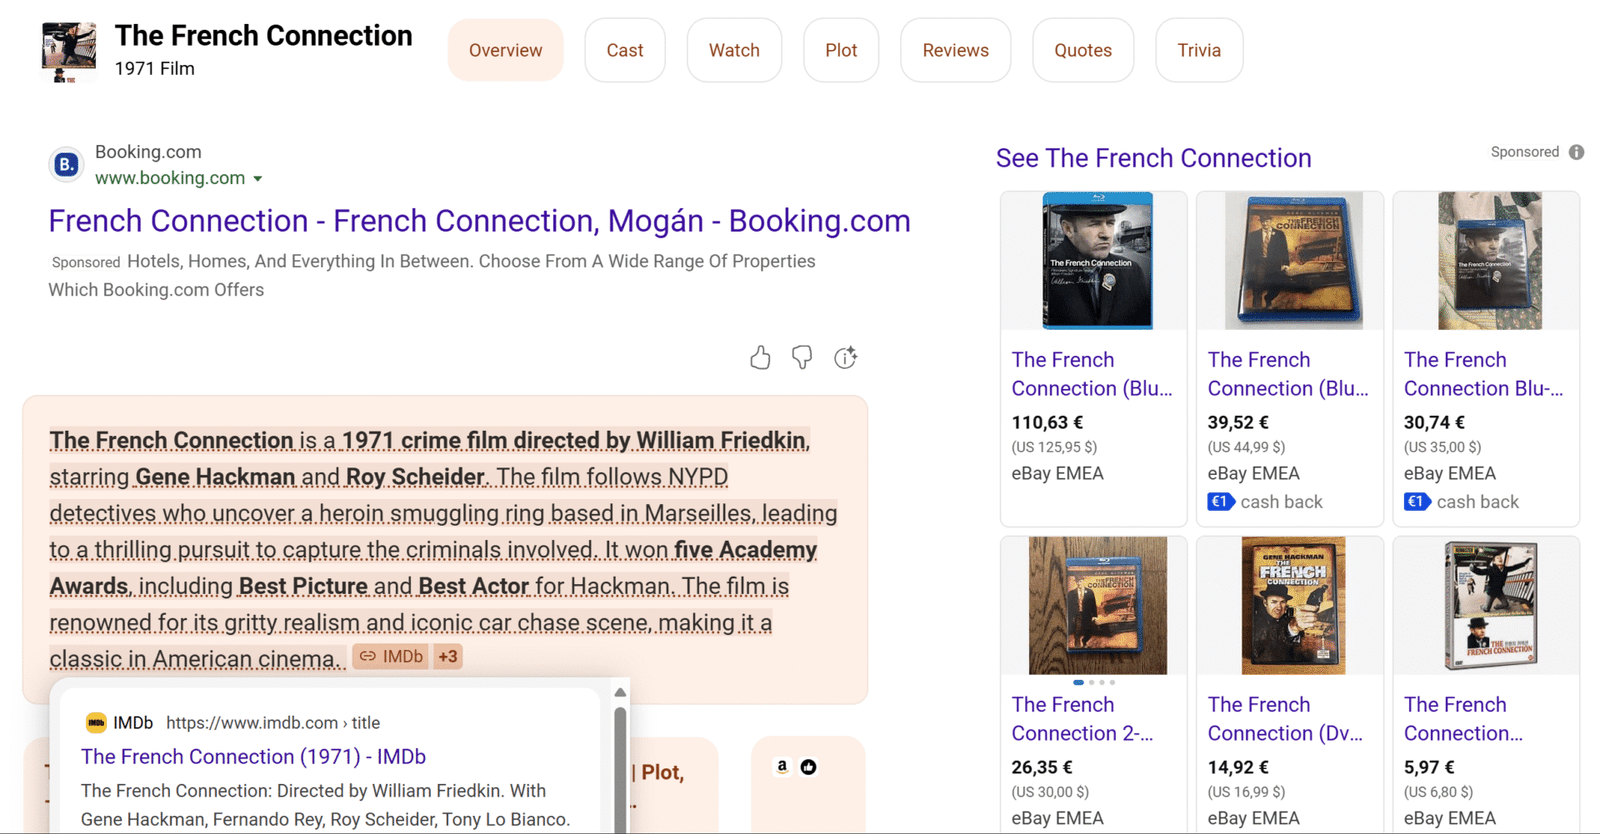
Task: Click the IMDb citation chip
Action: pyautogui.click(x=391, y=657)
